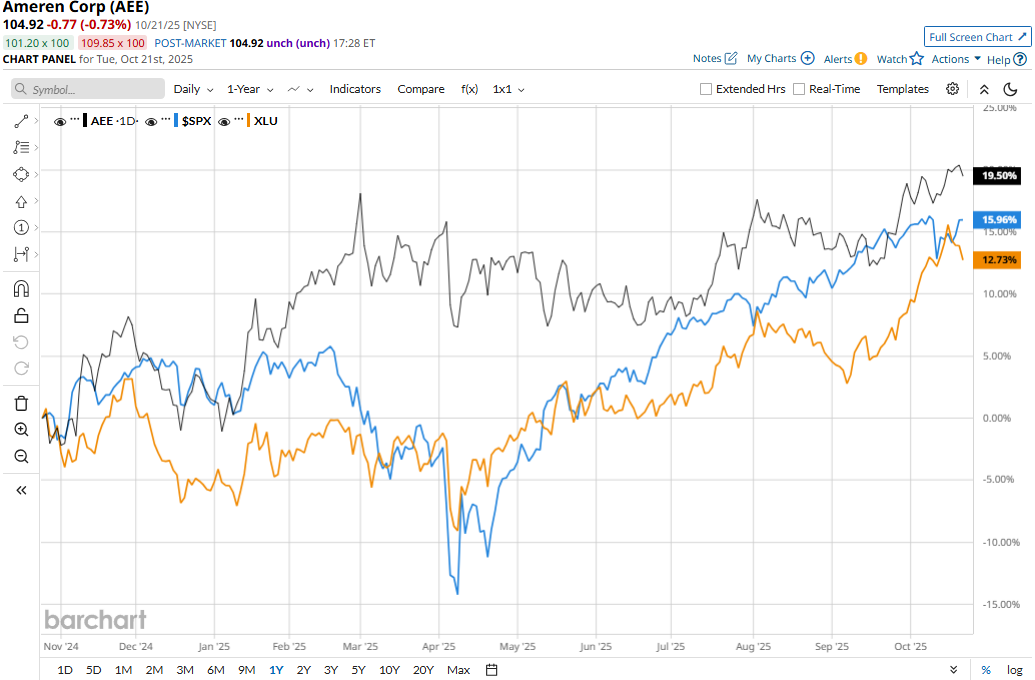
Task: Click the Watch link
Action: click(892, 59)
